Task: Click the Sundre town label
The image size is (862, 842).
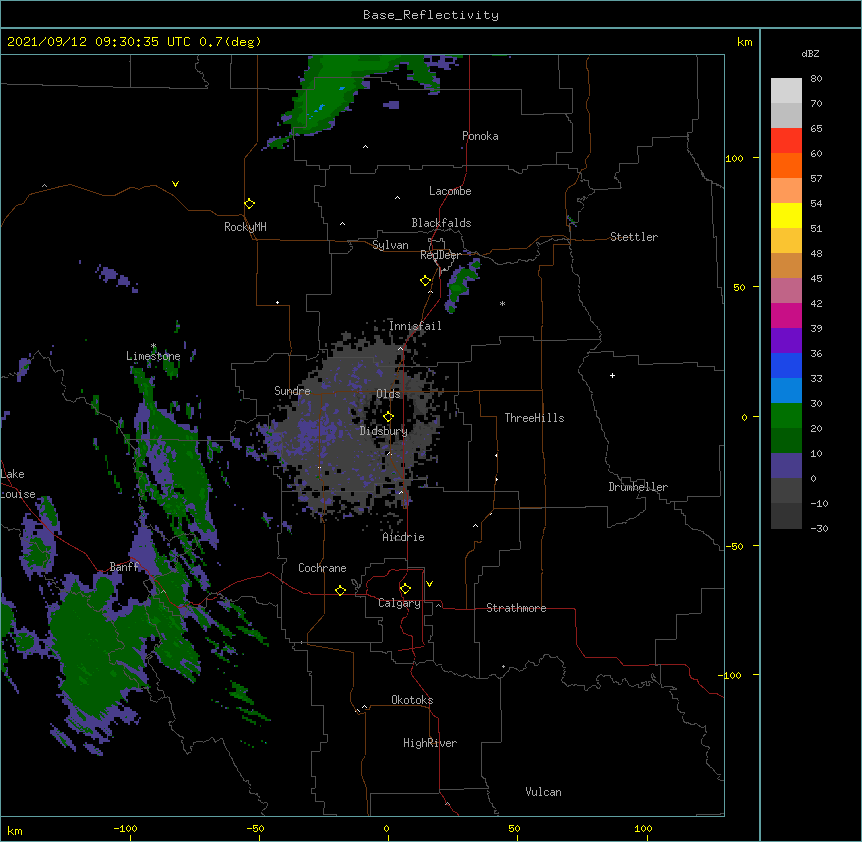Action: 292,391
